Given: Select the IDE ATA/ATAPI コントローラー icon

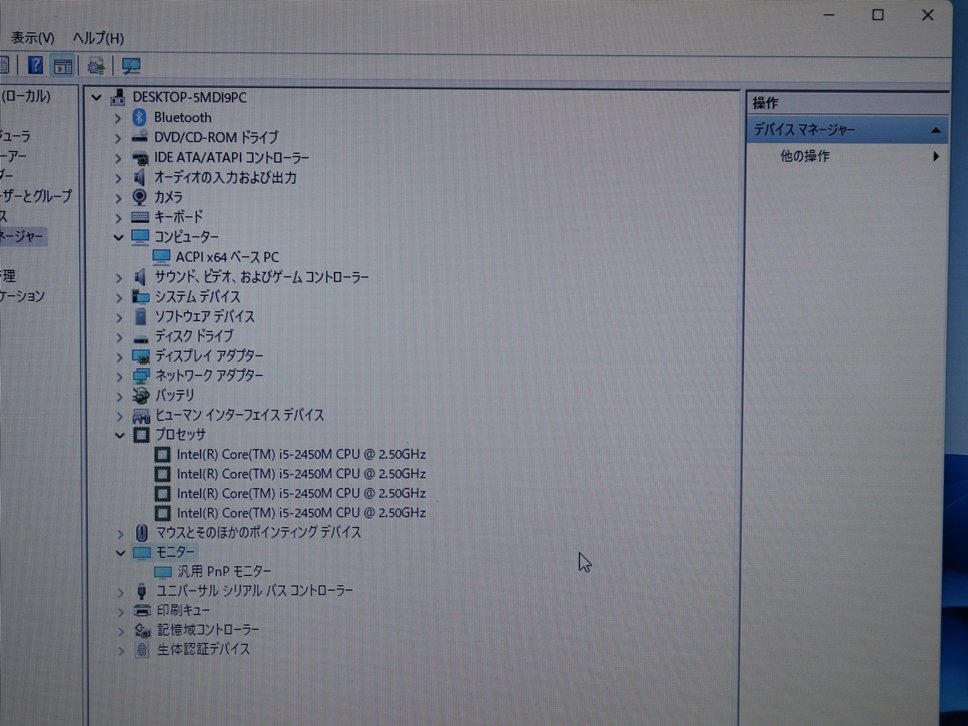Looking at the screenshot, I should [x=140, y=158].
